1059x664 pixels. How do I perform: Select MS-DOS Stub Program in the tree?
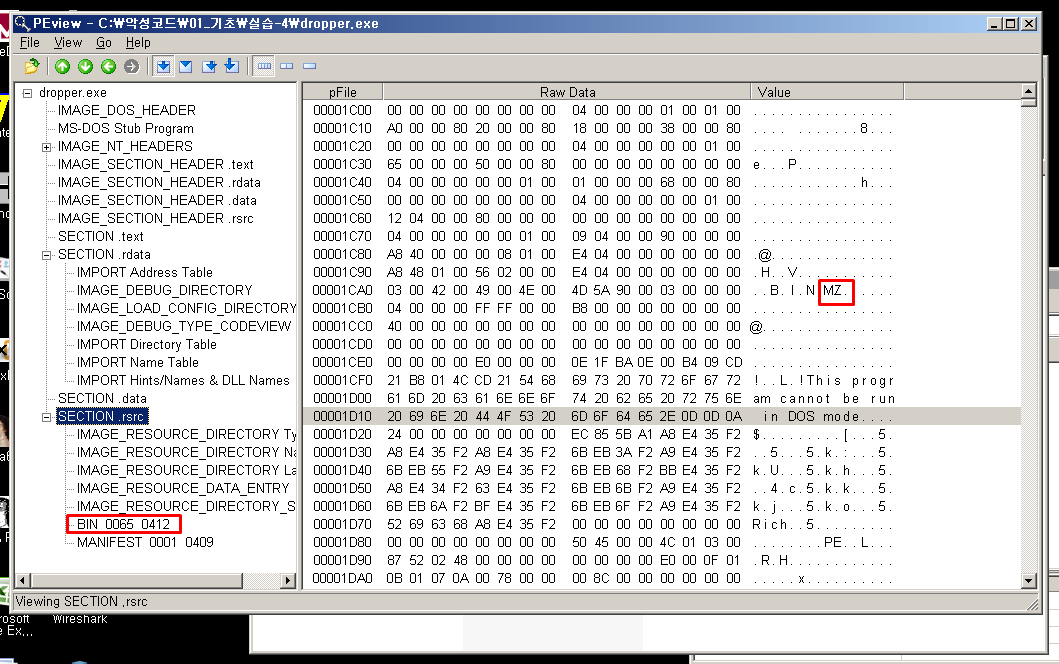click(x=126, y=128)
